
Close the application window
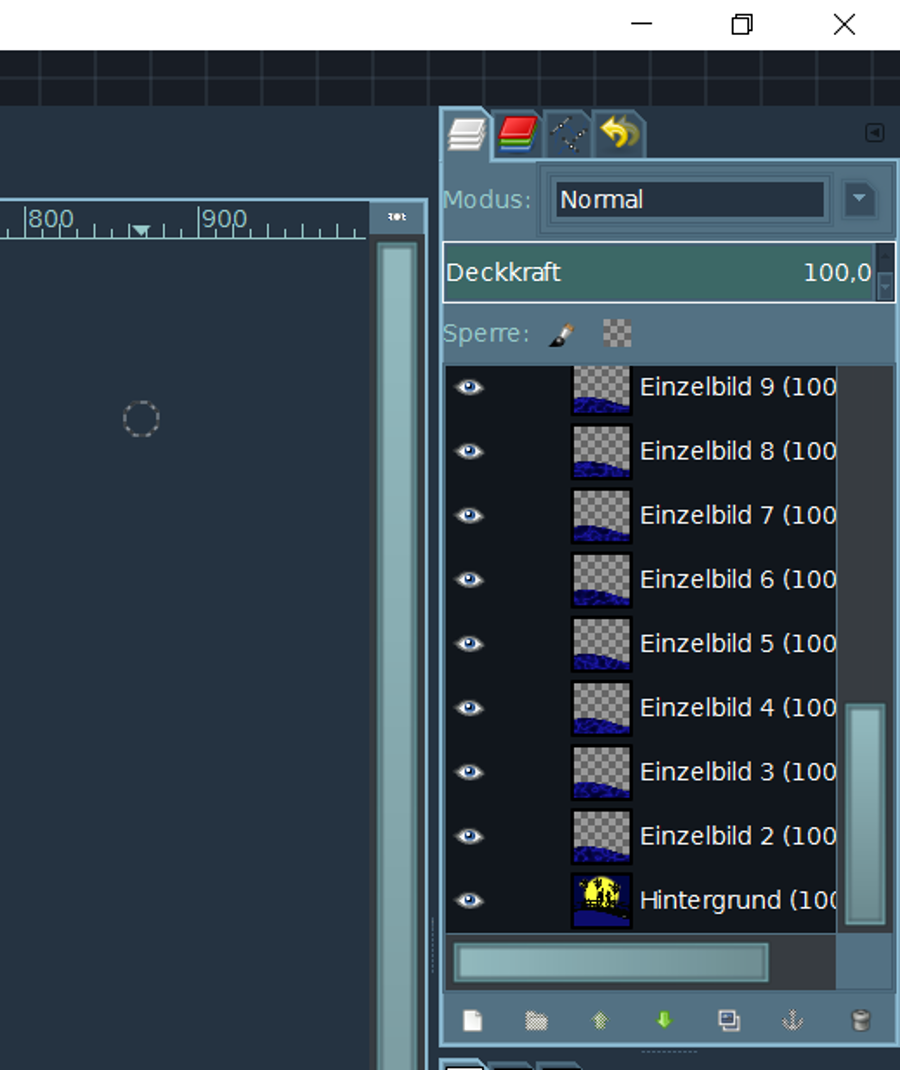click(x=844, y=25)
